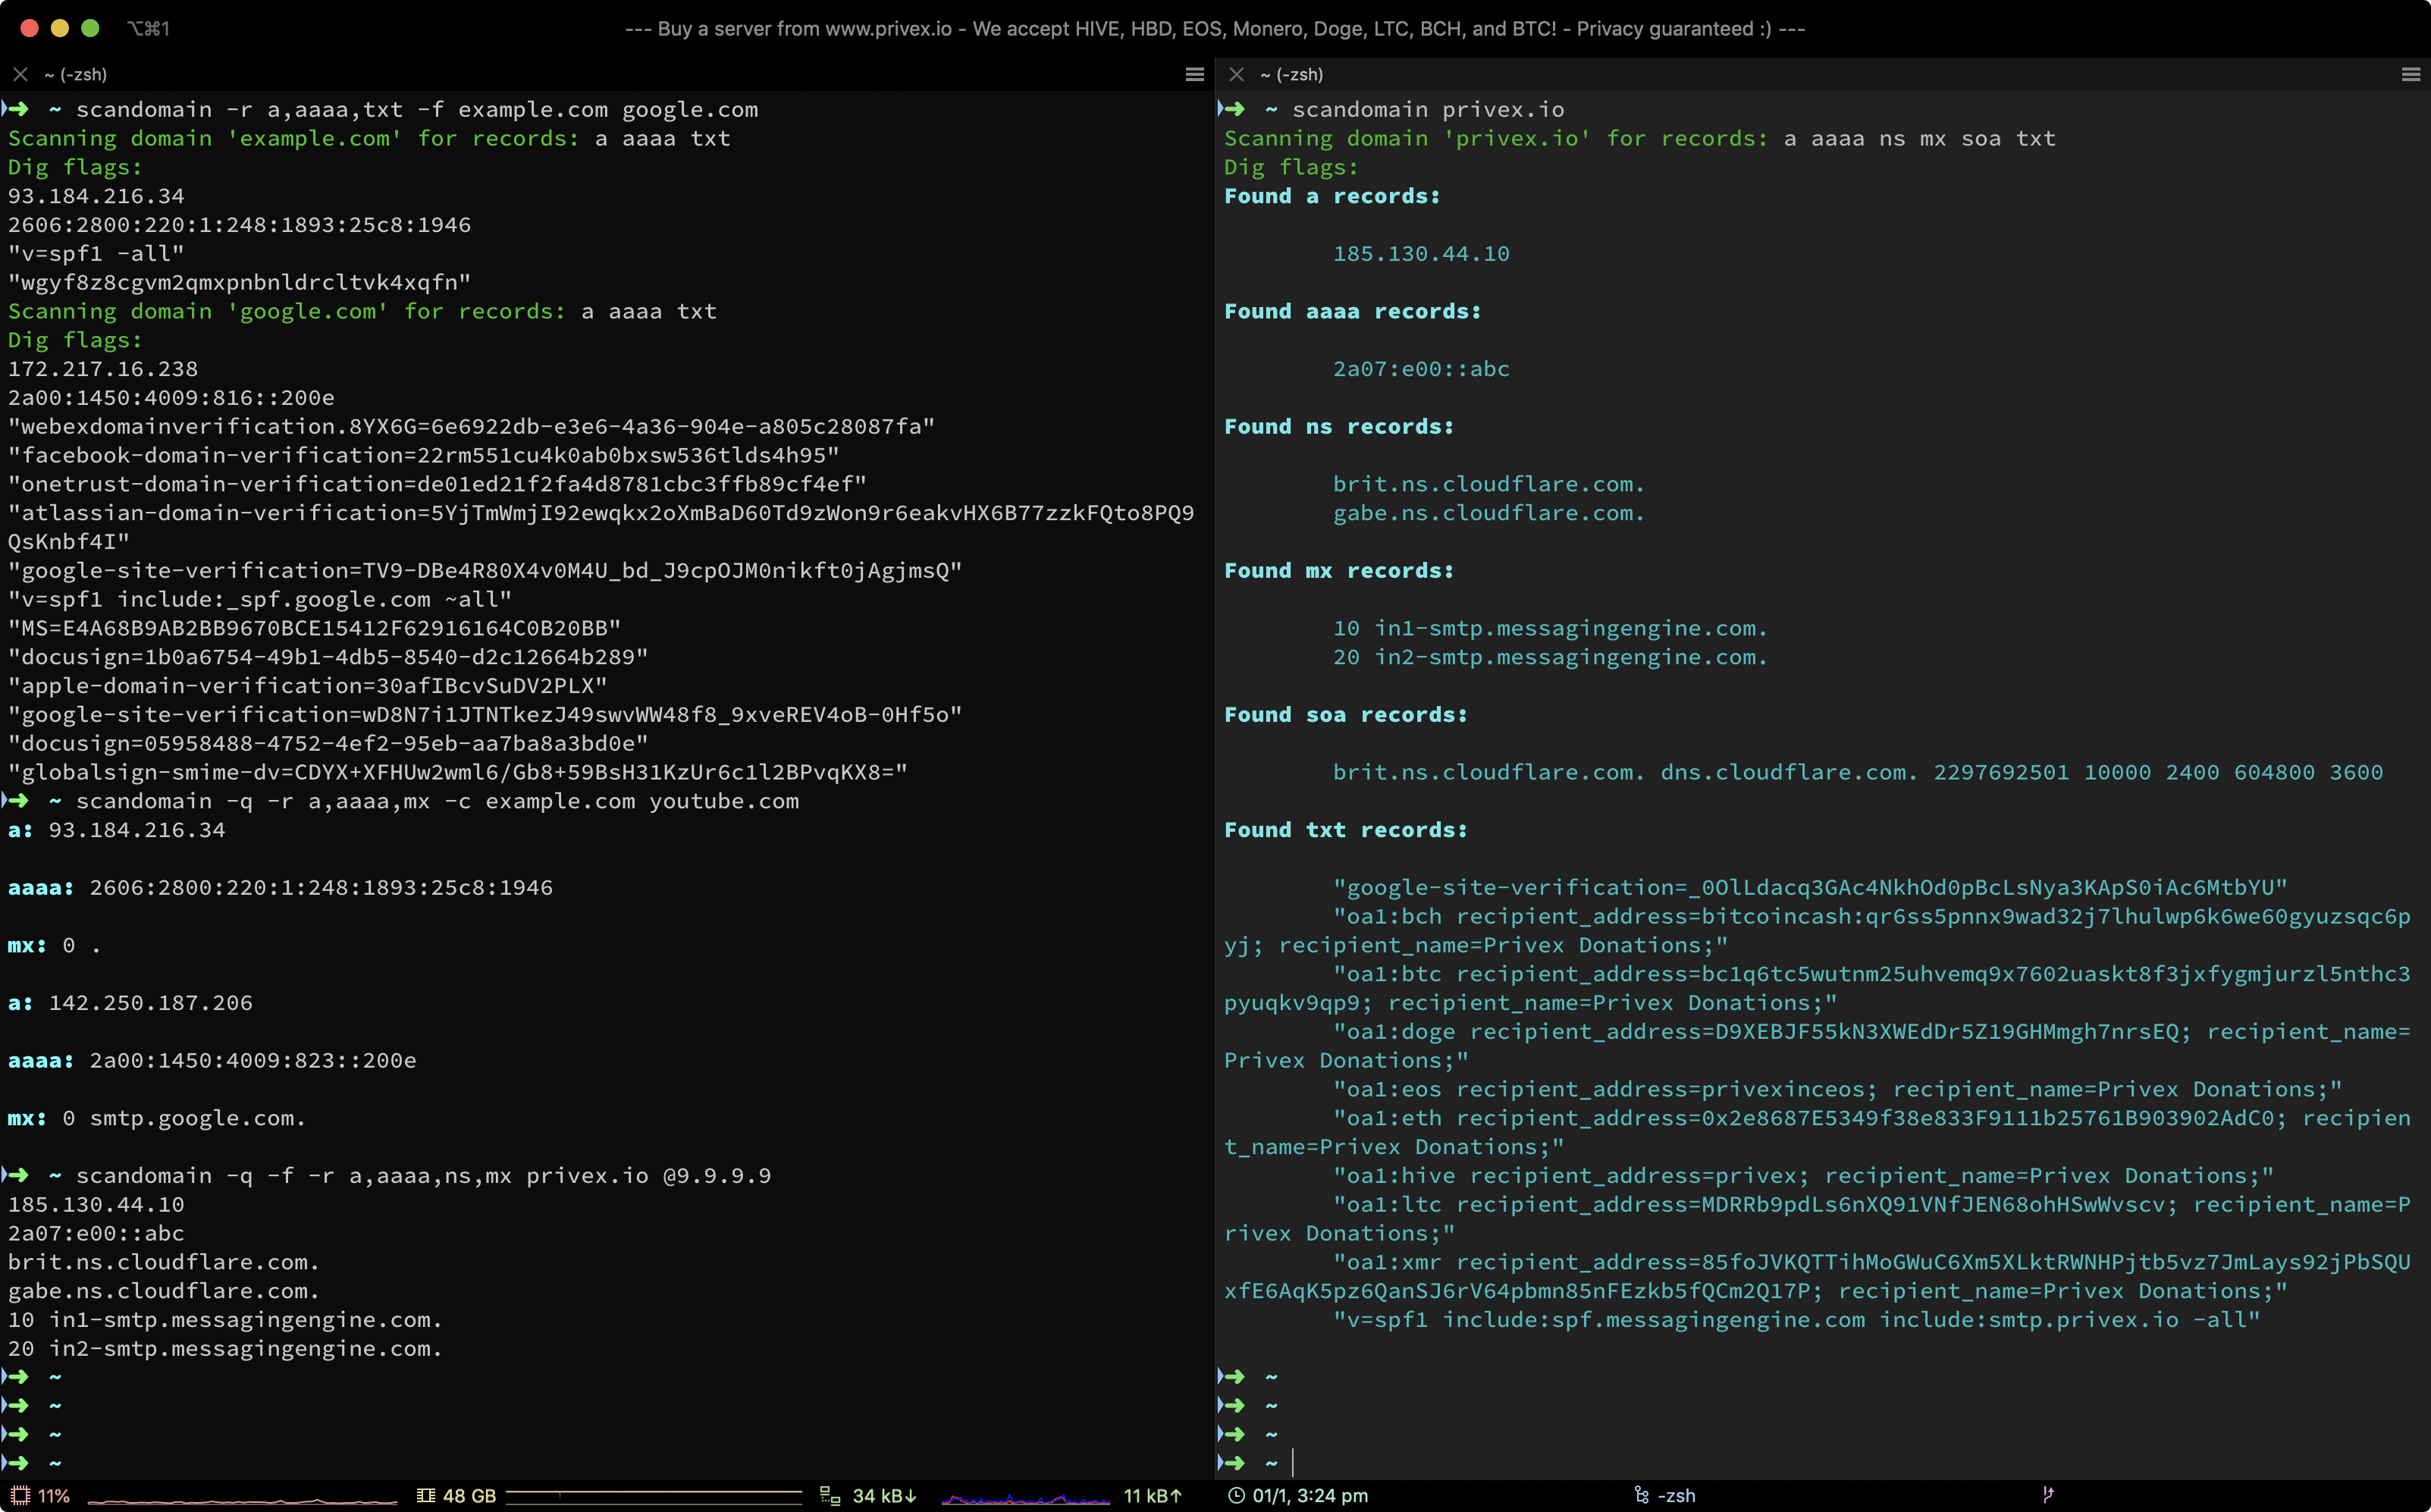Select the right pane title '~ (-zsh)'

[x=1291, y=74]
